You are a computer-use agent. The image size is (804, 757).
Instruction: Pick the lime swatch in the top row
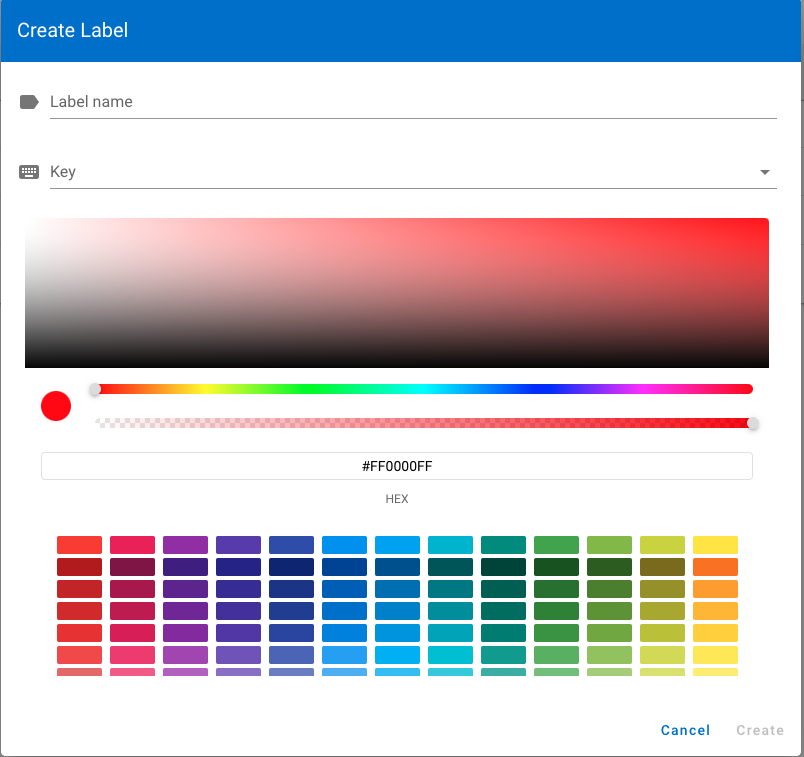(x=662, y=545)
